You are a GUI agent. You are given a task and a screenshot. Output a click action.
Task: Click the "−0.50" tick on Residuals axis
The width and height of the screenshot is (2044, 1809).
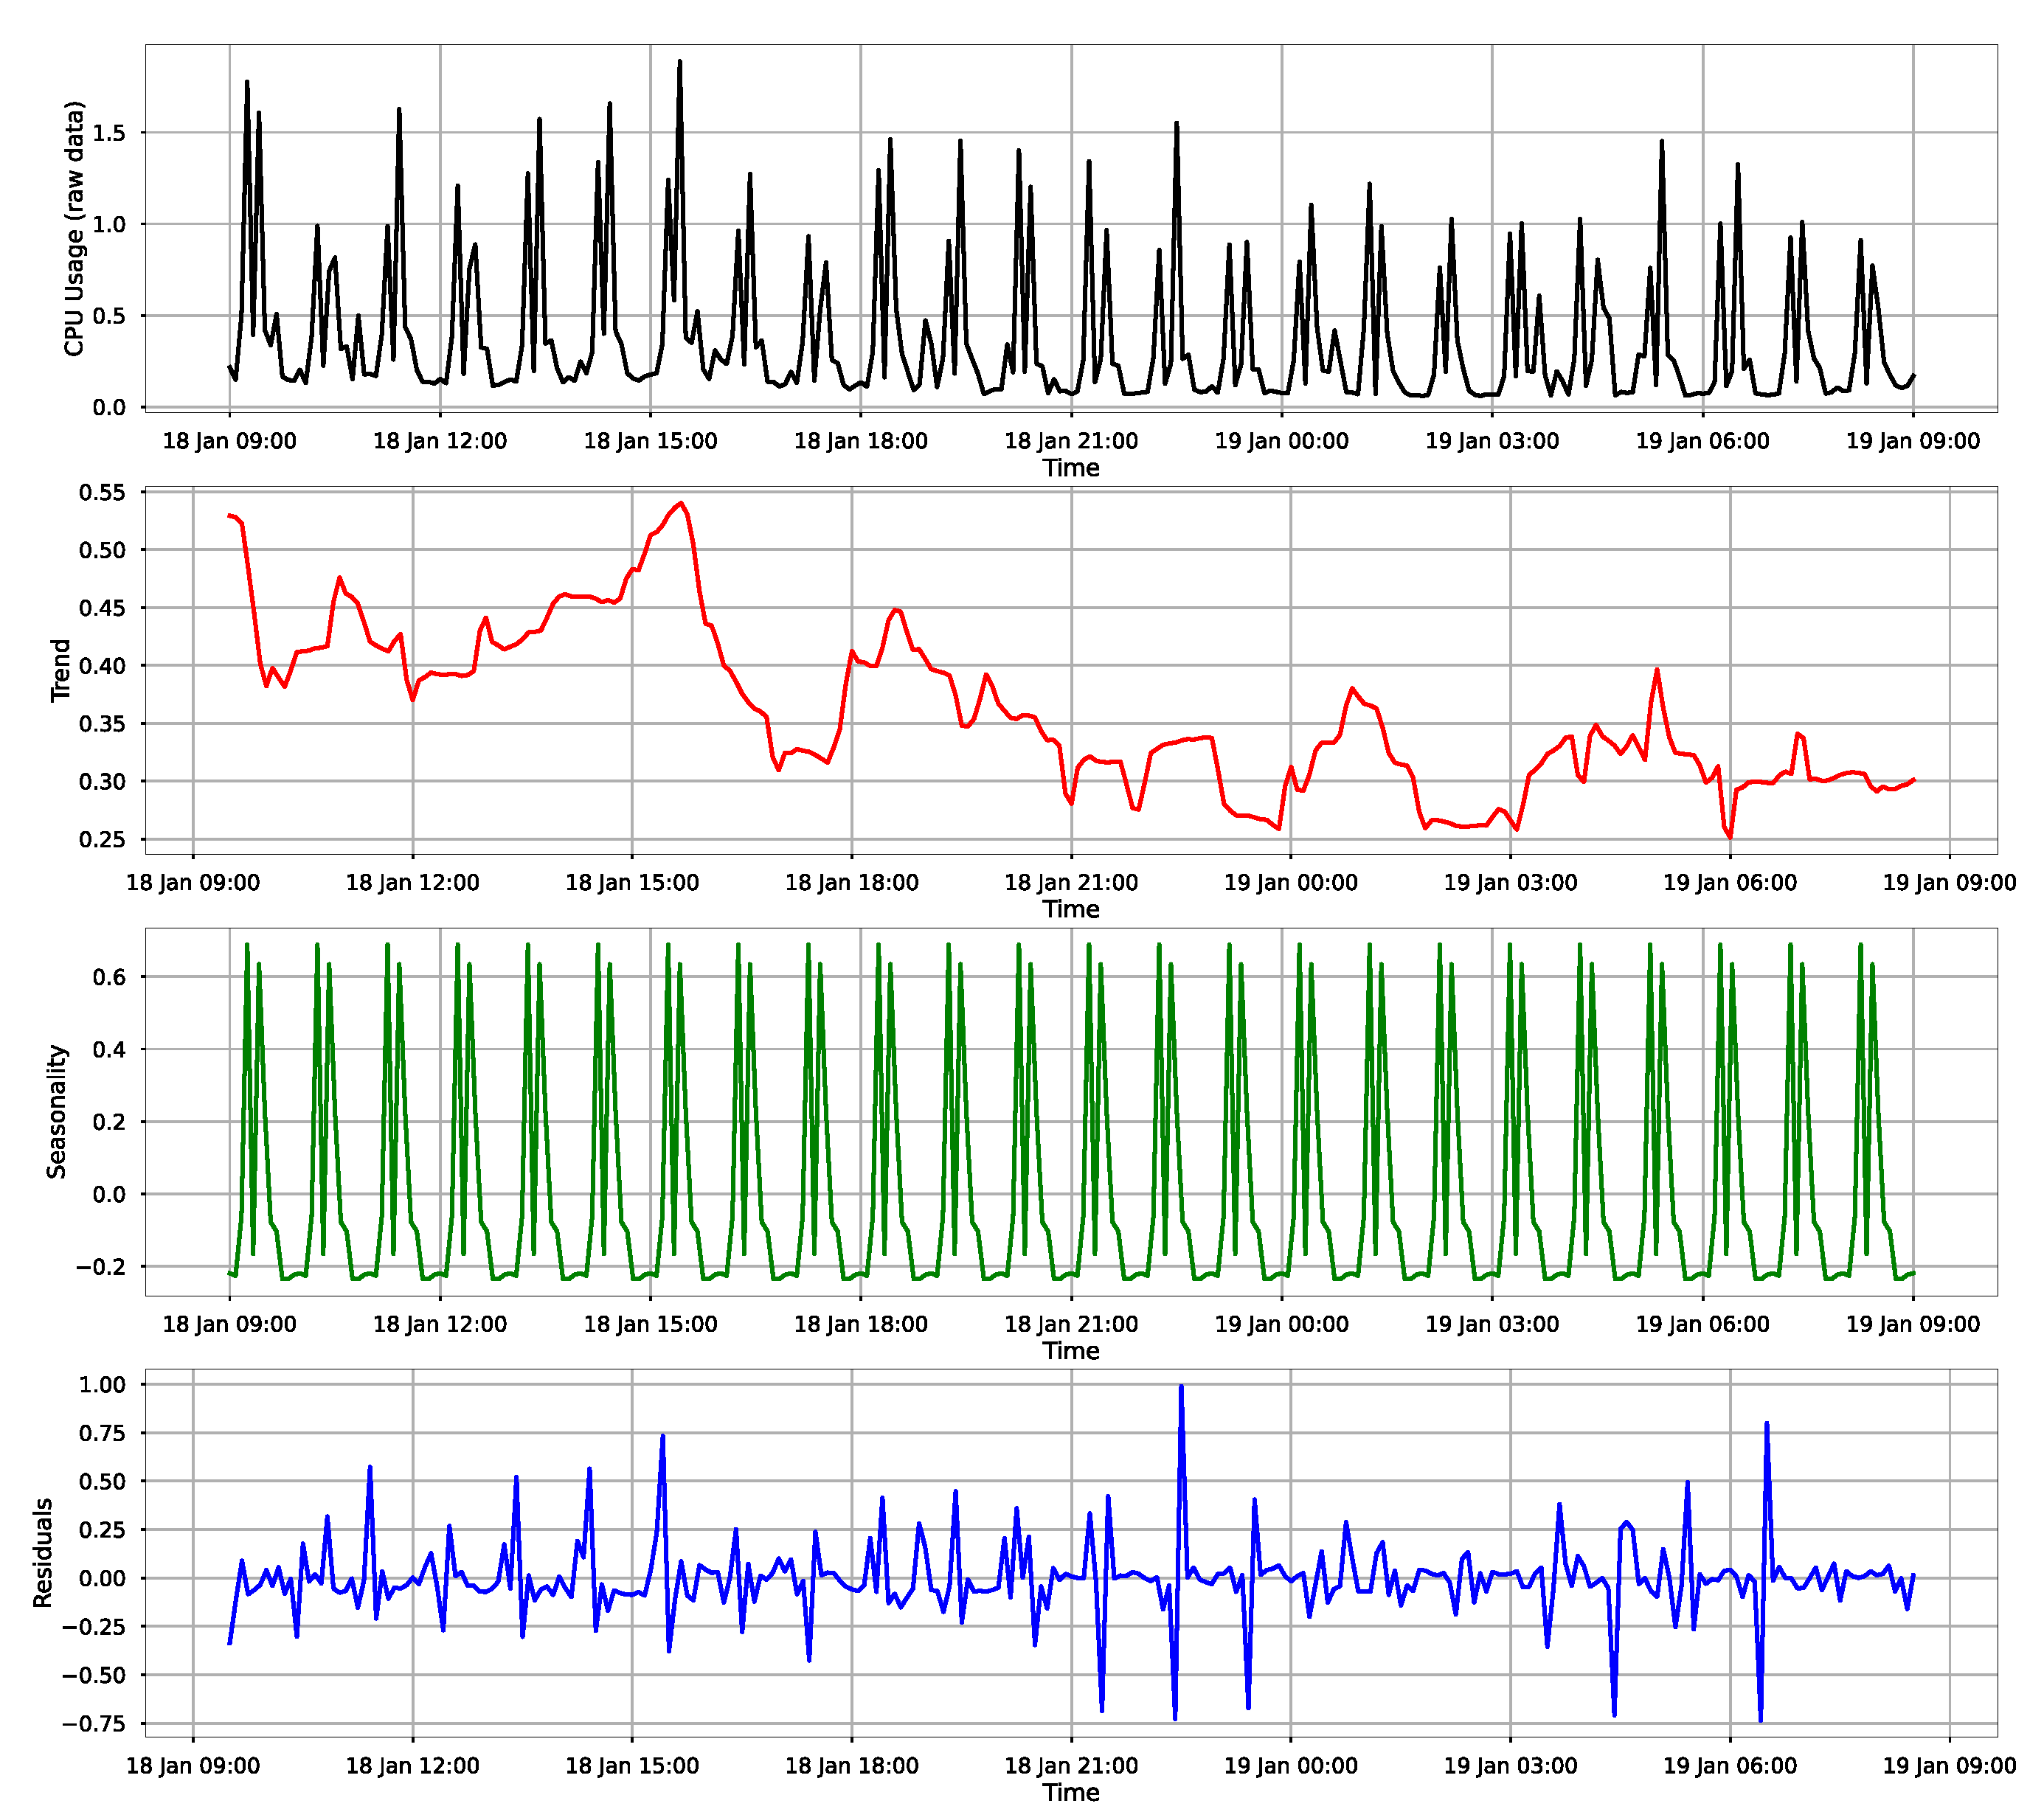tap(94, 1675)
